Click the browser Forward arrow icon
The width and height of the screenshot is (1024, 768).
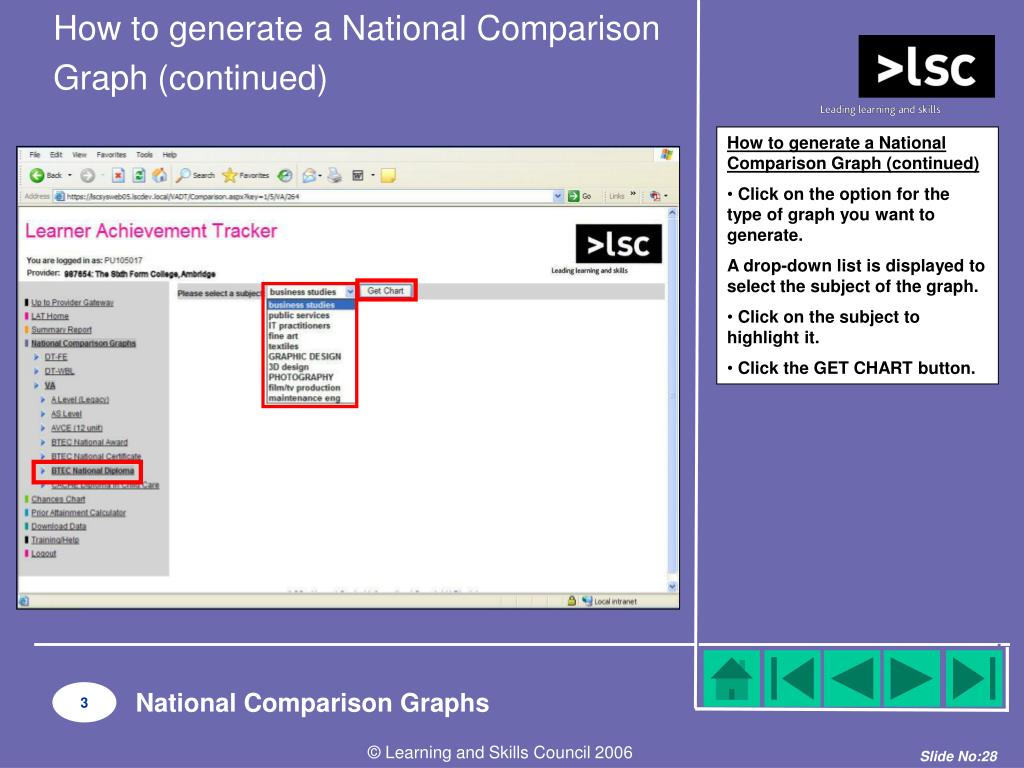88,175
